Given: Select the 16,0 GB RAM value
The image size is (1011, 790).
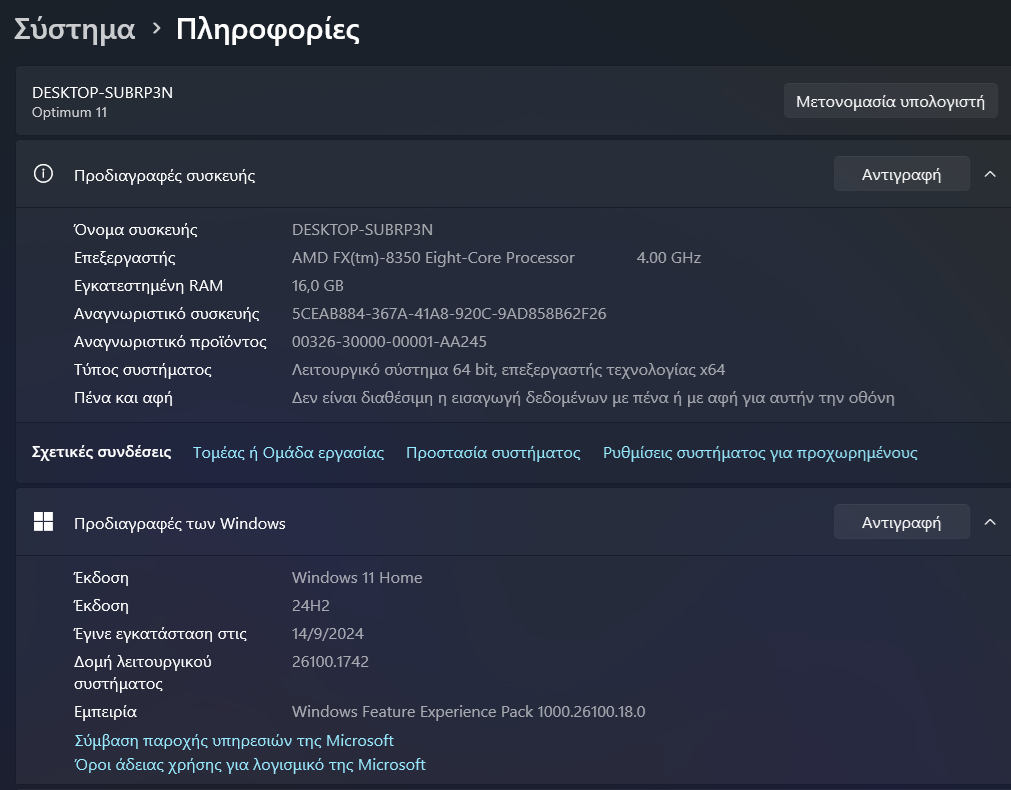Looking at the screenshot, I should coord(318,286).
